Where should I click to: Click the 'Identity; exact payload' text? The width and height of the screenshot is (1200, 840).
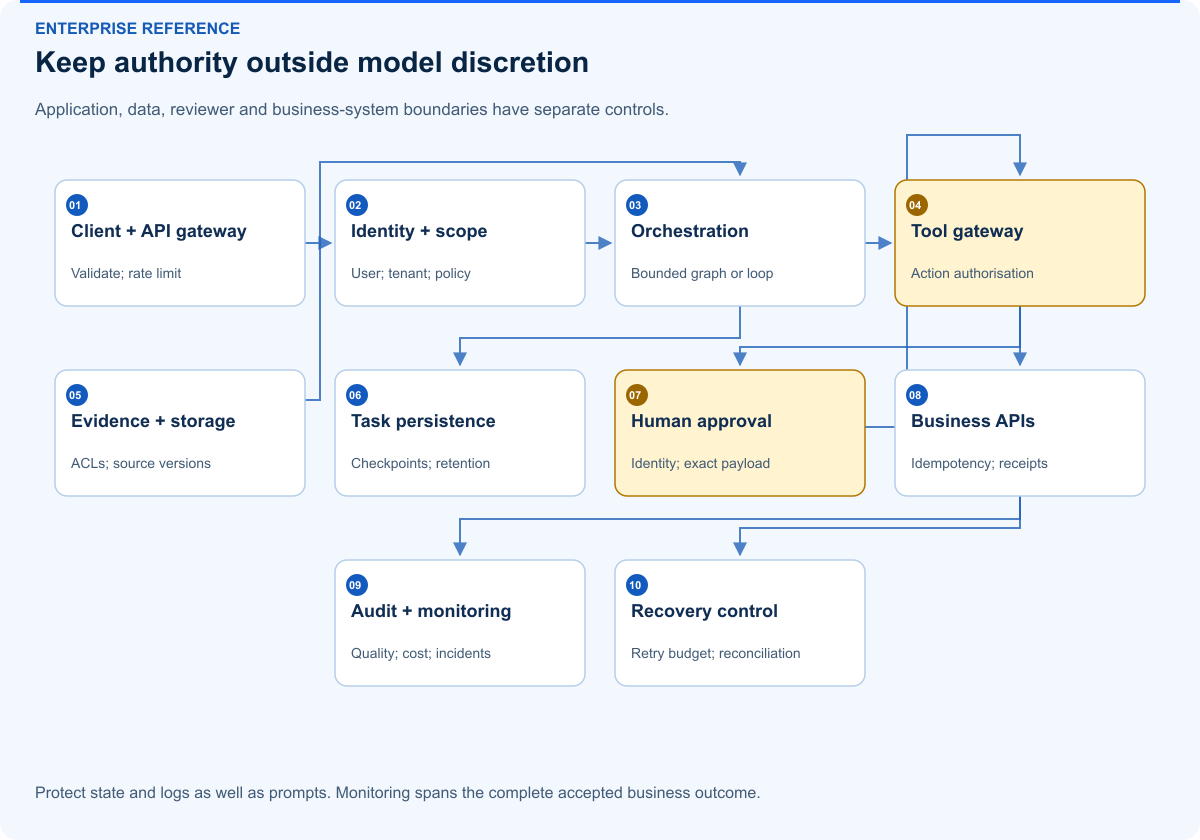click(x=700, y=463)
